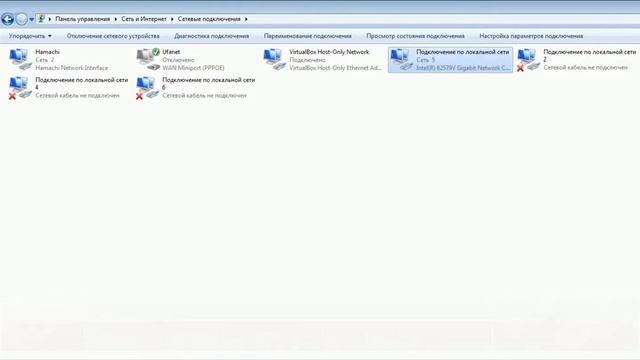Expand arrow after Панель управления breadcrumb

pos(116,19)
